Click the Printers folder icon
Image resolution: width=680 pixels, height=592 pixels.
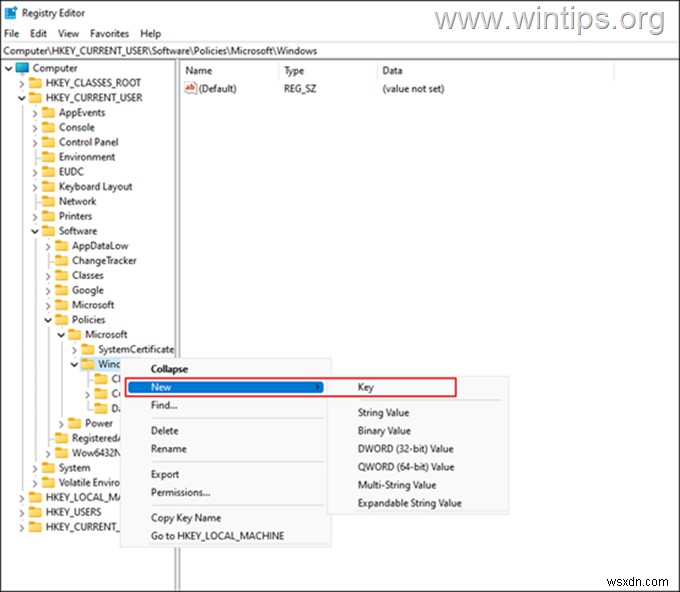pos(48,216)
